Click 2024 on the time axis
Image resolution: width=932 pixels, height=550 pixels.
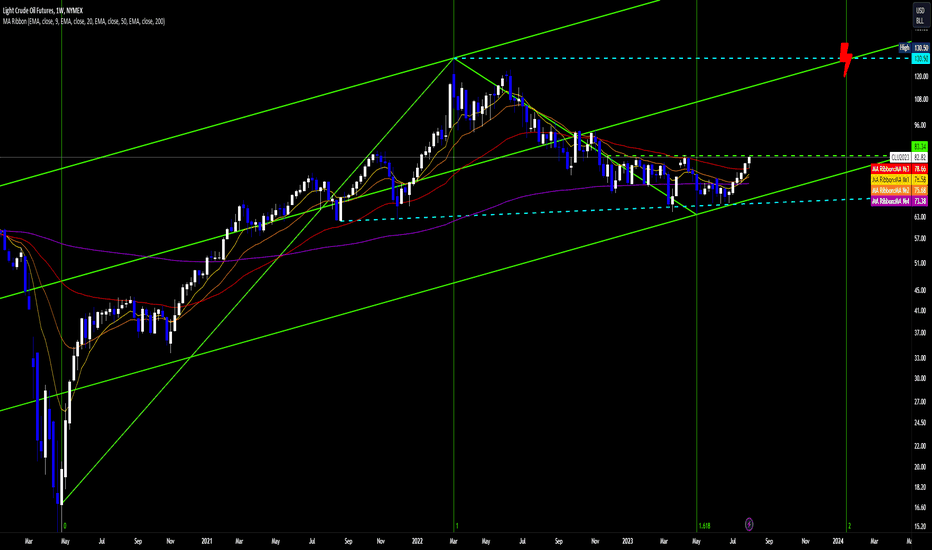pos(838,542)
